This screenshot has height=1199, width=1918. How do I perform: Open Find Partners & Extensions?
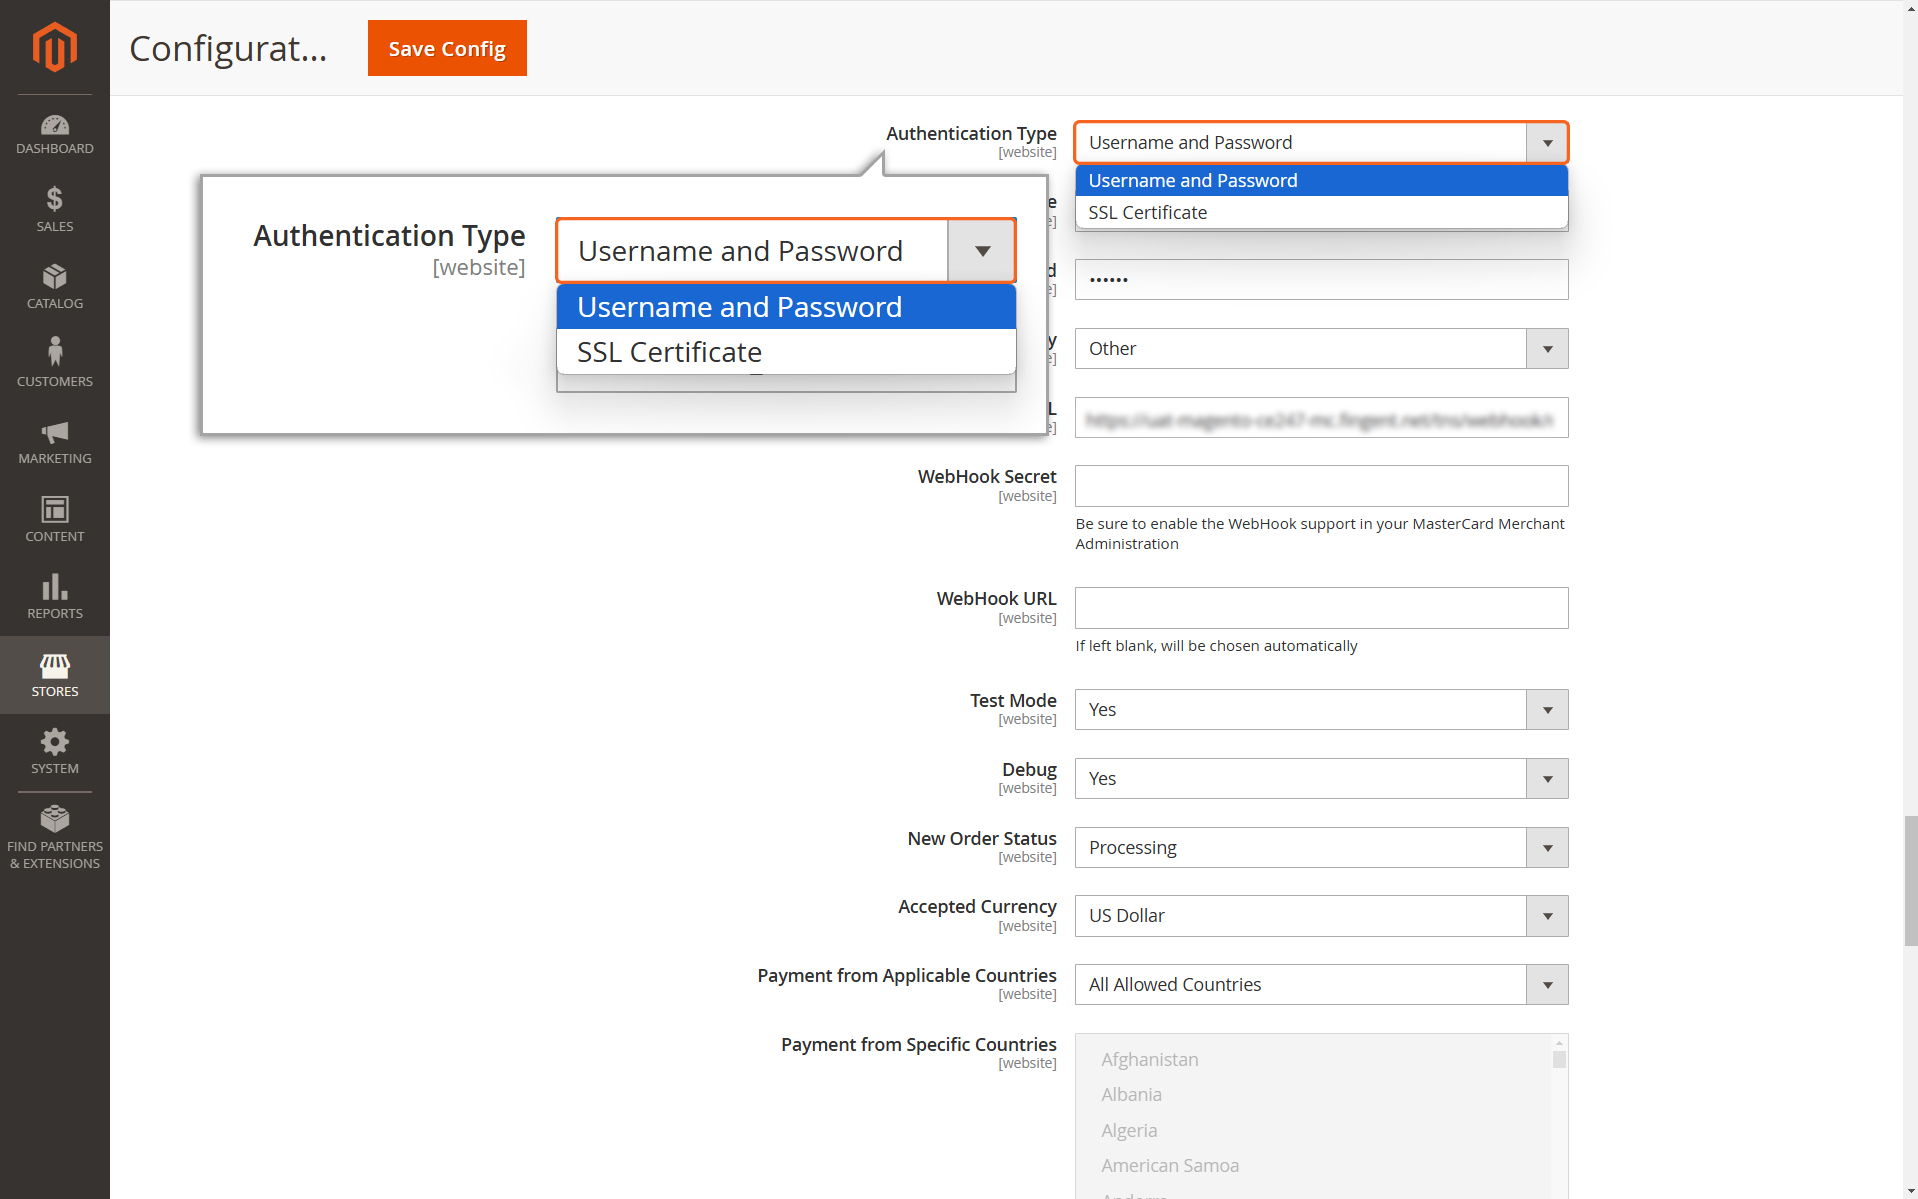coord(54,838)
